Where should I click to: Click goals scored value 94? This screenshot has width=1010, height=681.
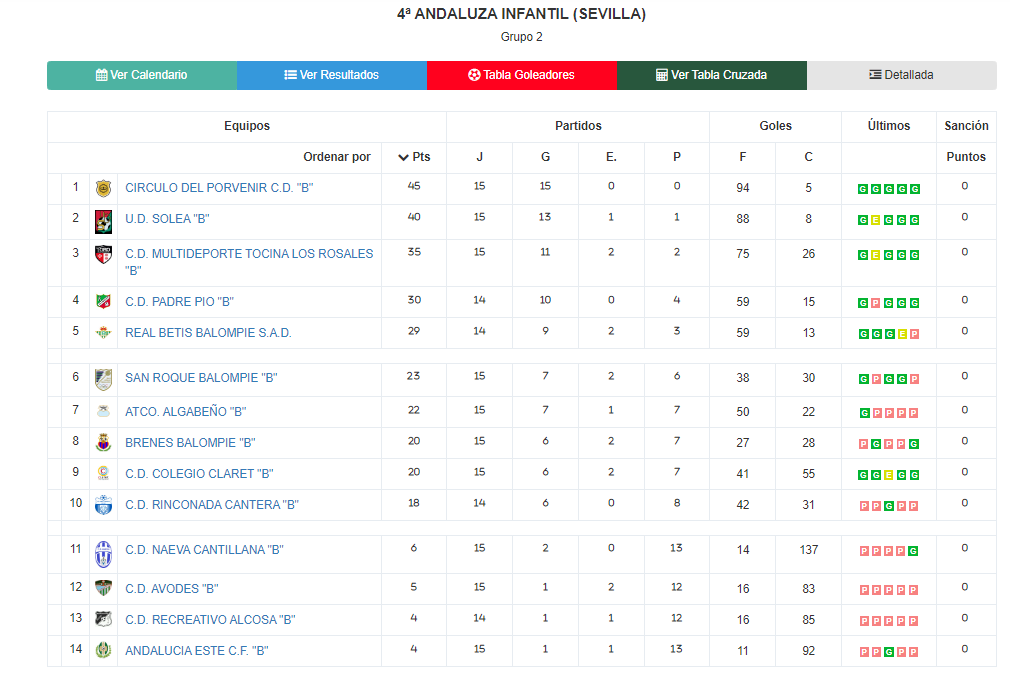click(x=743, y=188)
